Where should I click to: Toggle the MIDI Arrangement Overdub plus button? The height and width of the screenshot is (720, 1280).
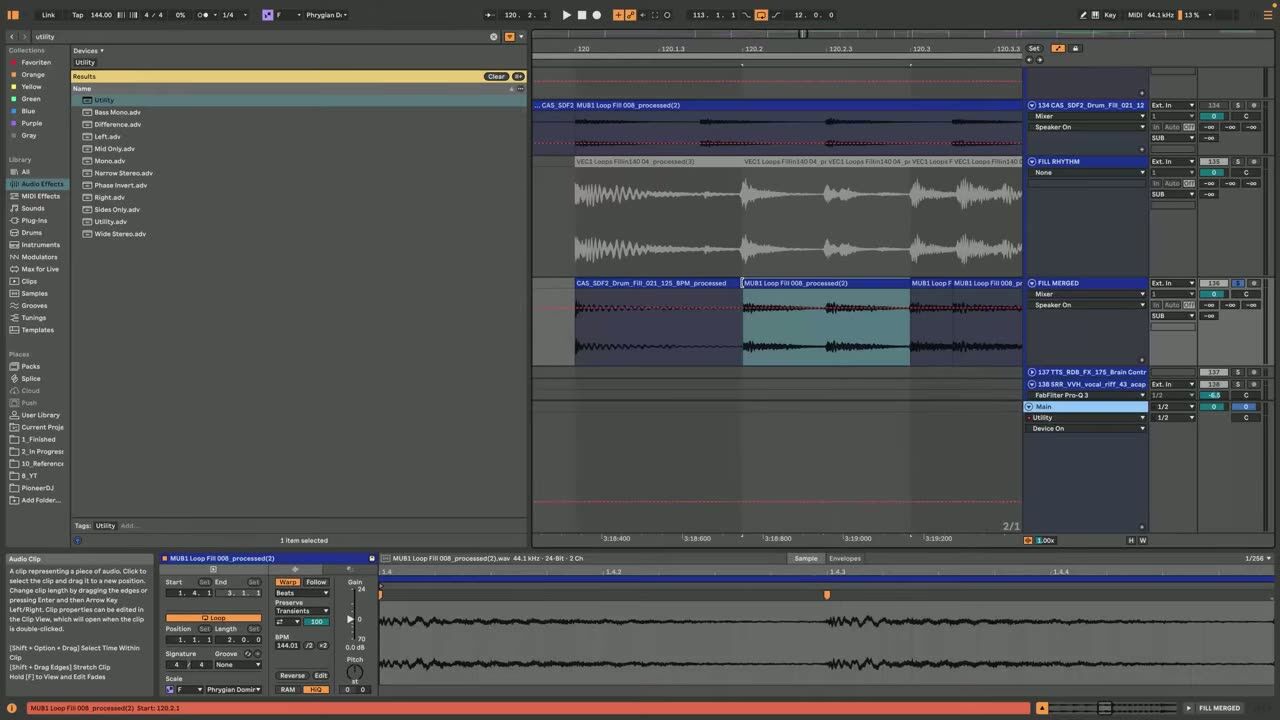(x=618, y=15)
